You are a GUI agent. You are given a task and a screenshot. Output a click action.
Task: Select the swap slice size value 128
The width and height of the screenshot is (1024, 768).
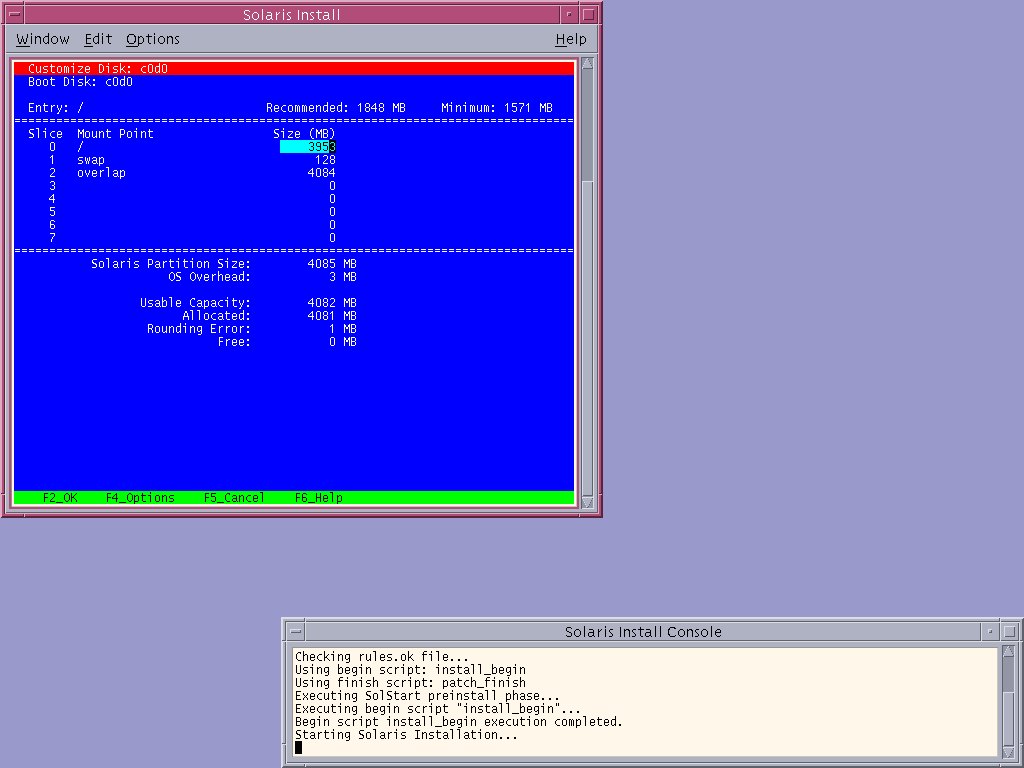click(325, 160)
